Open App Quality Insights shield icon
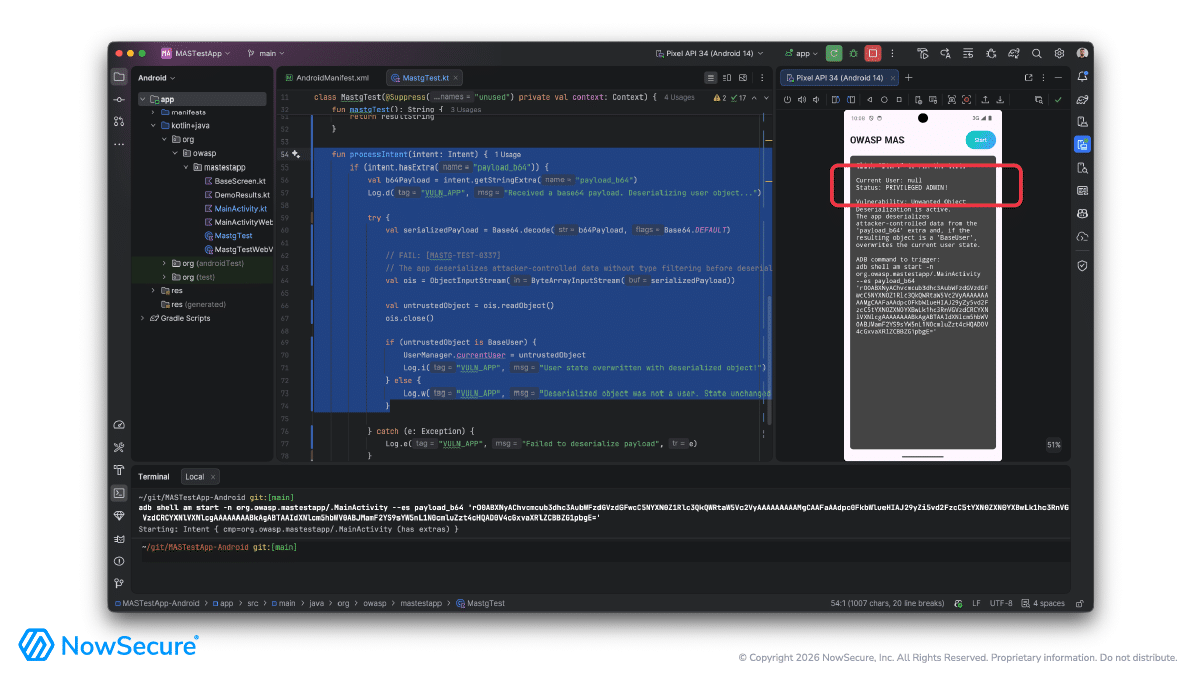The height and width of the screenshot is (675, 1201). pos(1082,266)
